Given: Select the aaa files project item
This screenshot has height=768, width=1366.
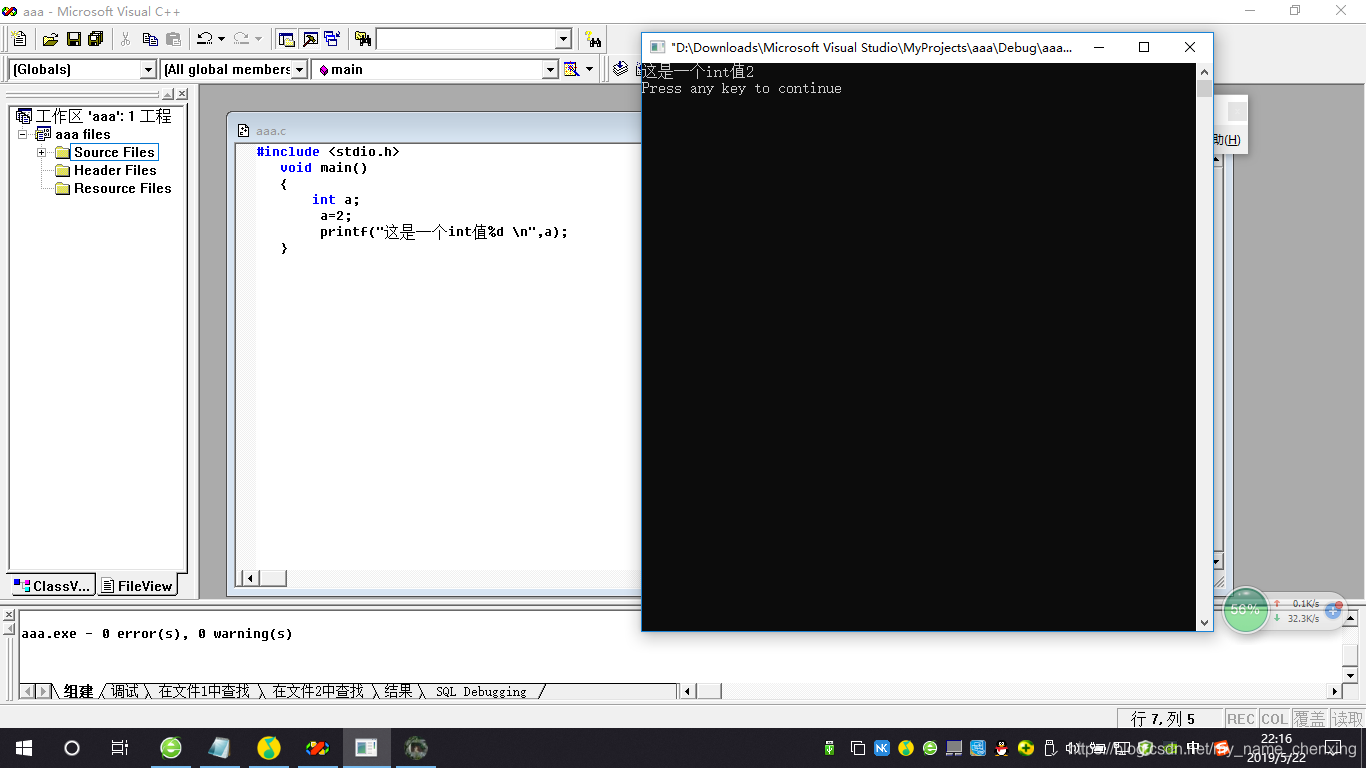Looking at the screenshot, I should [x=82, y=134].
